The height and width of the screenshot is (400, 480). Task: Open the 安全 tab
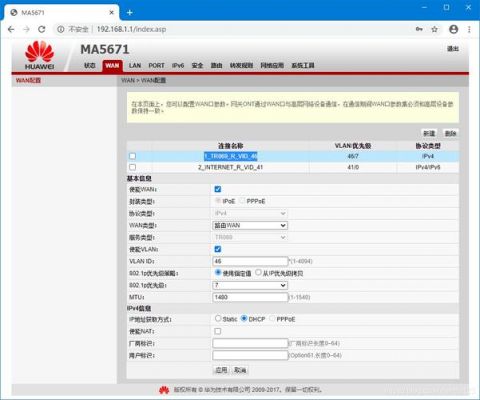click(197, 65)
